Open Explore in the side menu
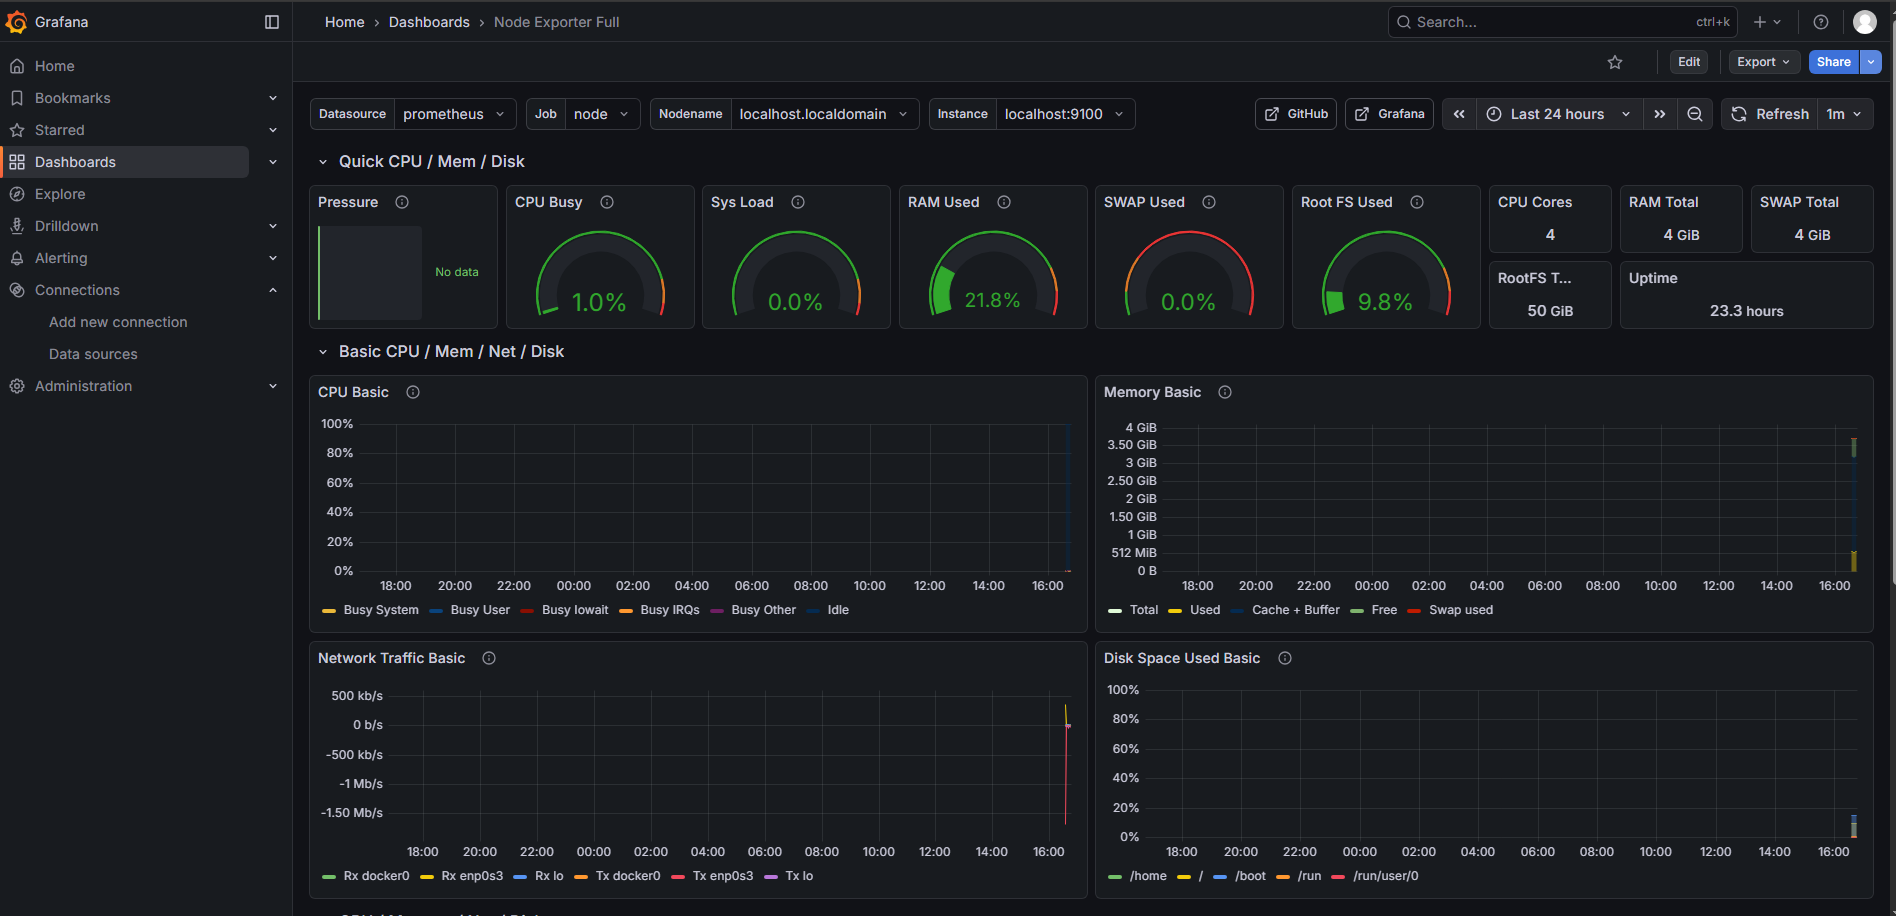The height and width of the screenshot is (916, 1896). coord(60,194)
